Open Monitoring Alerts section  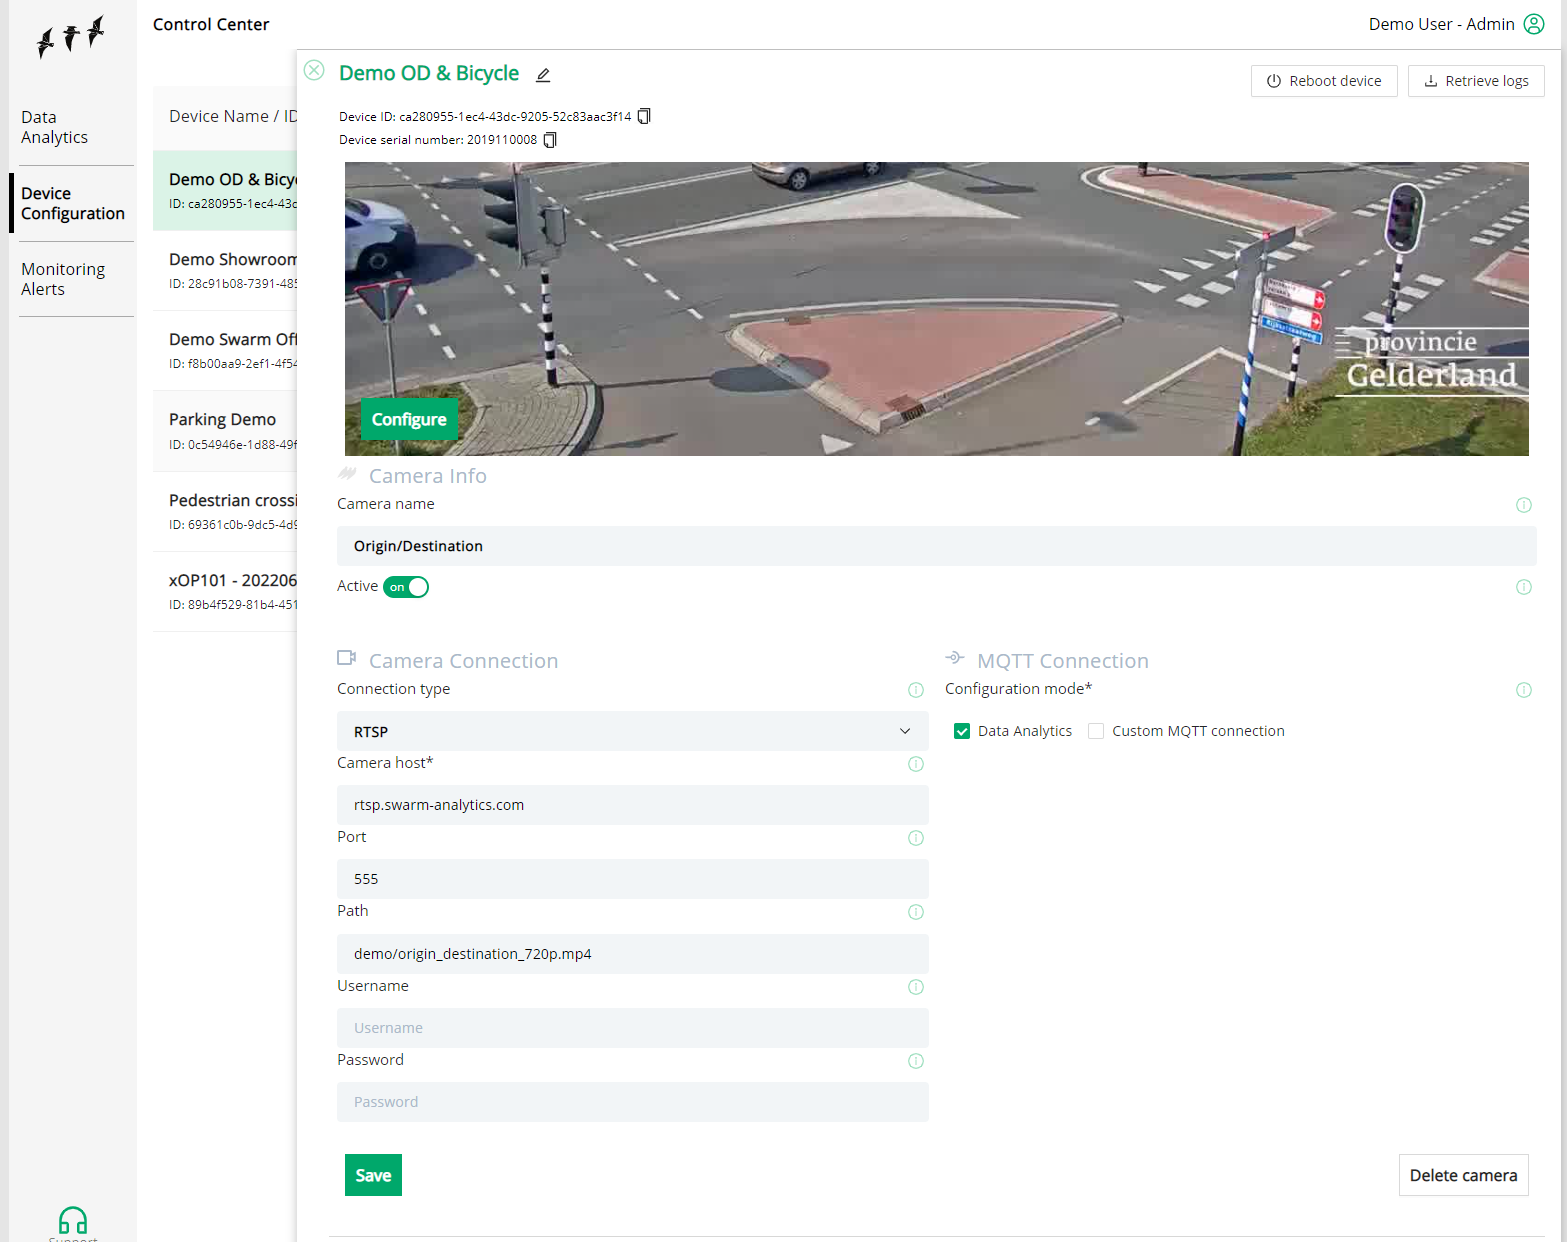click(x=63, y=279)
